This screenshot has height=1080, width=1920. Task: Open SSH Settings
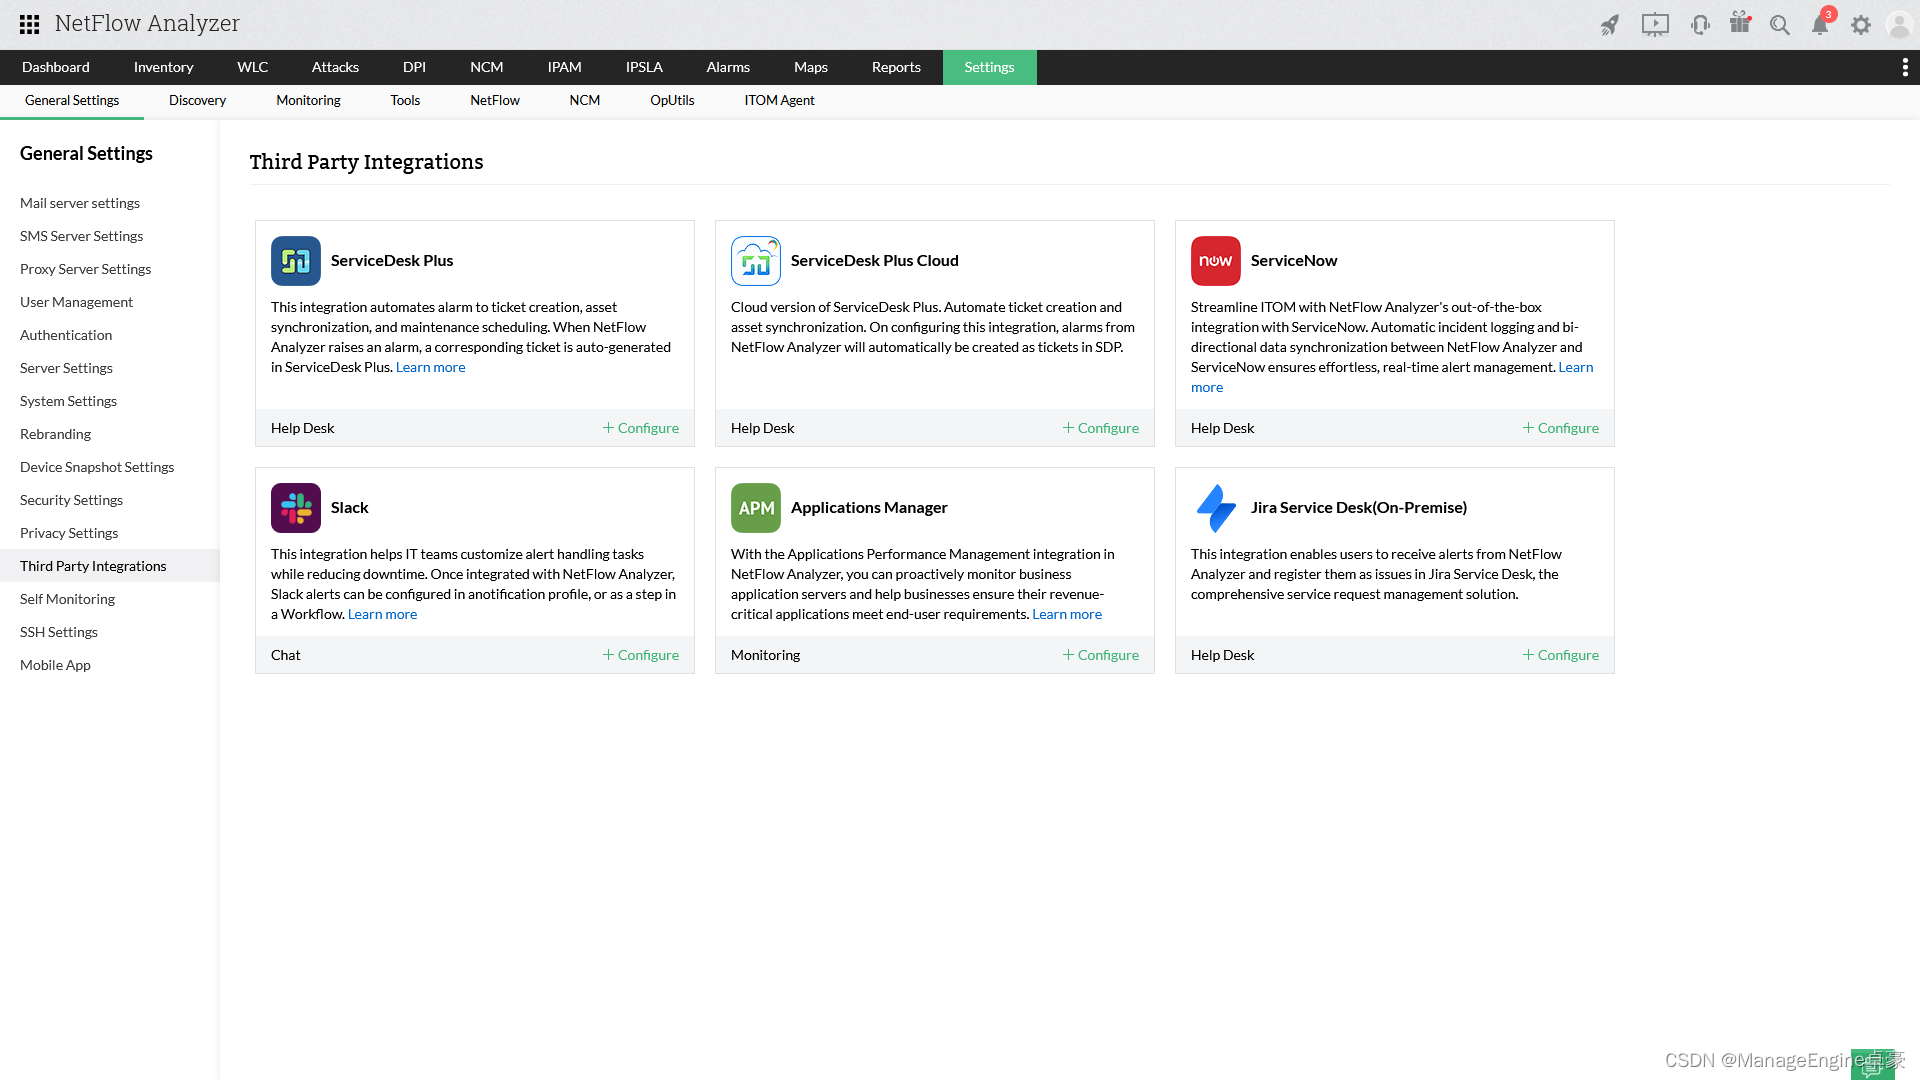coord(59,632)
